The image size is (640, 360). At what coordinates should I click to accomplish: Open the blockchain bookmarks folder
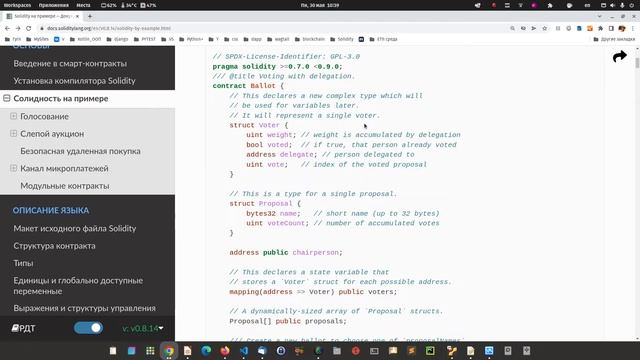tap(310, 39)
